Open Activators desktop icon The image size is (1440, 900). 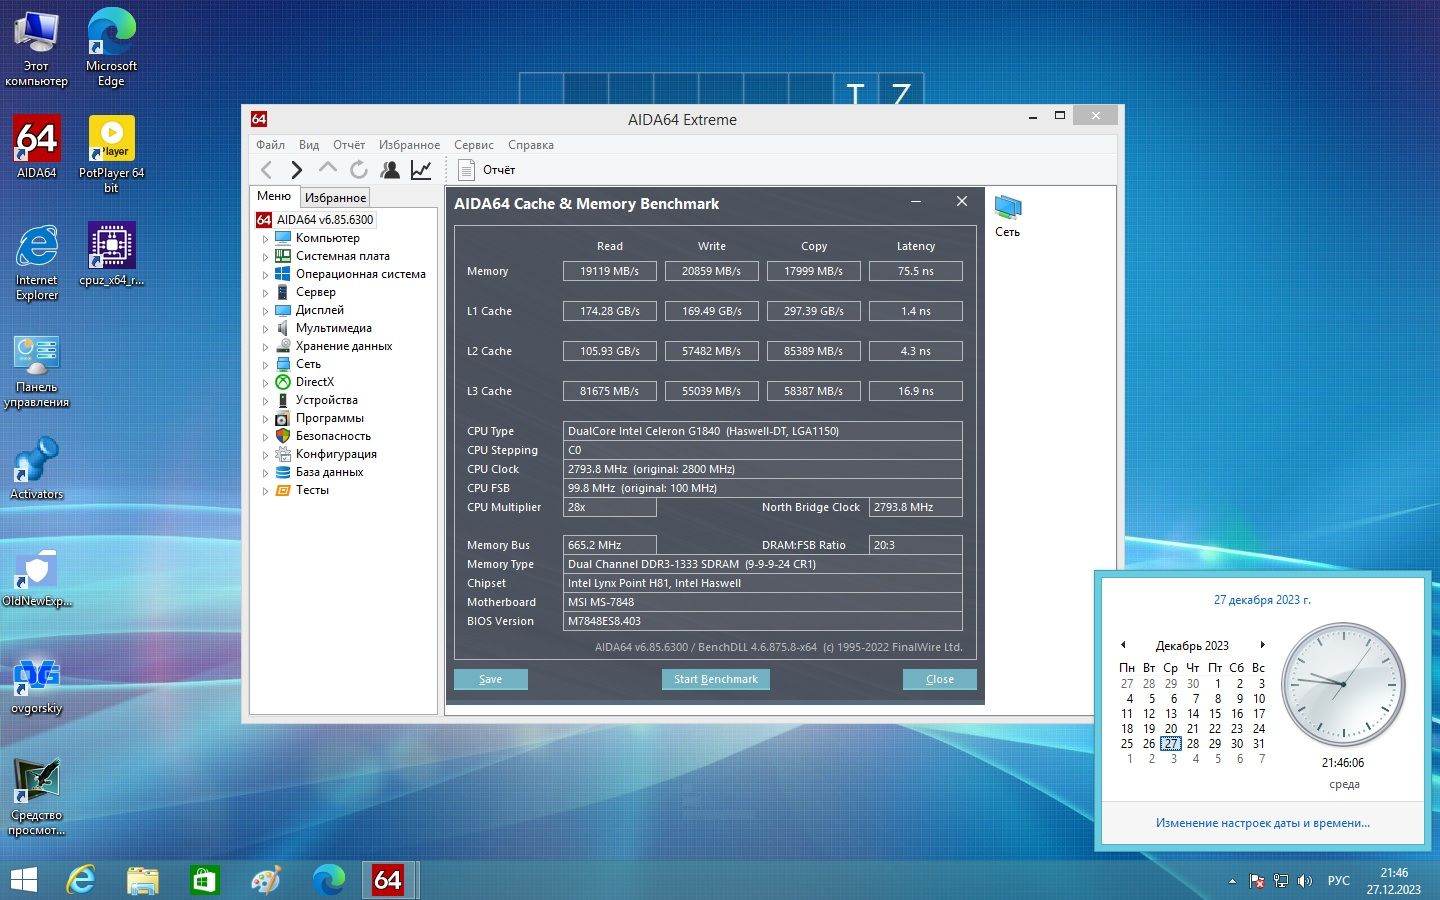click(x=37, y=468)
